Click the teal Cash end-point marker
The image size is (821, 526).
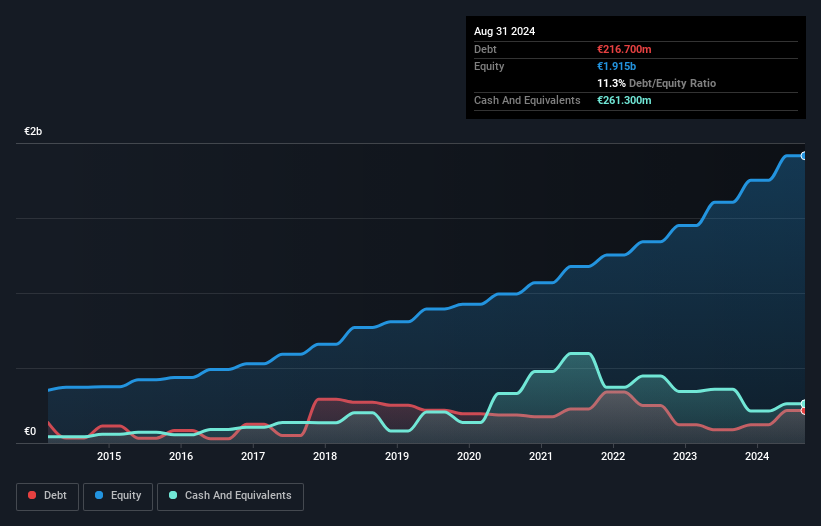pyautogui.click(x=803, y=403)
